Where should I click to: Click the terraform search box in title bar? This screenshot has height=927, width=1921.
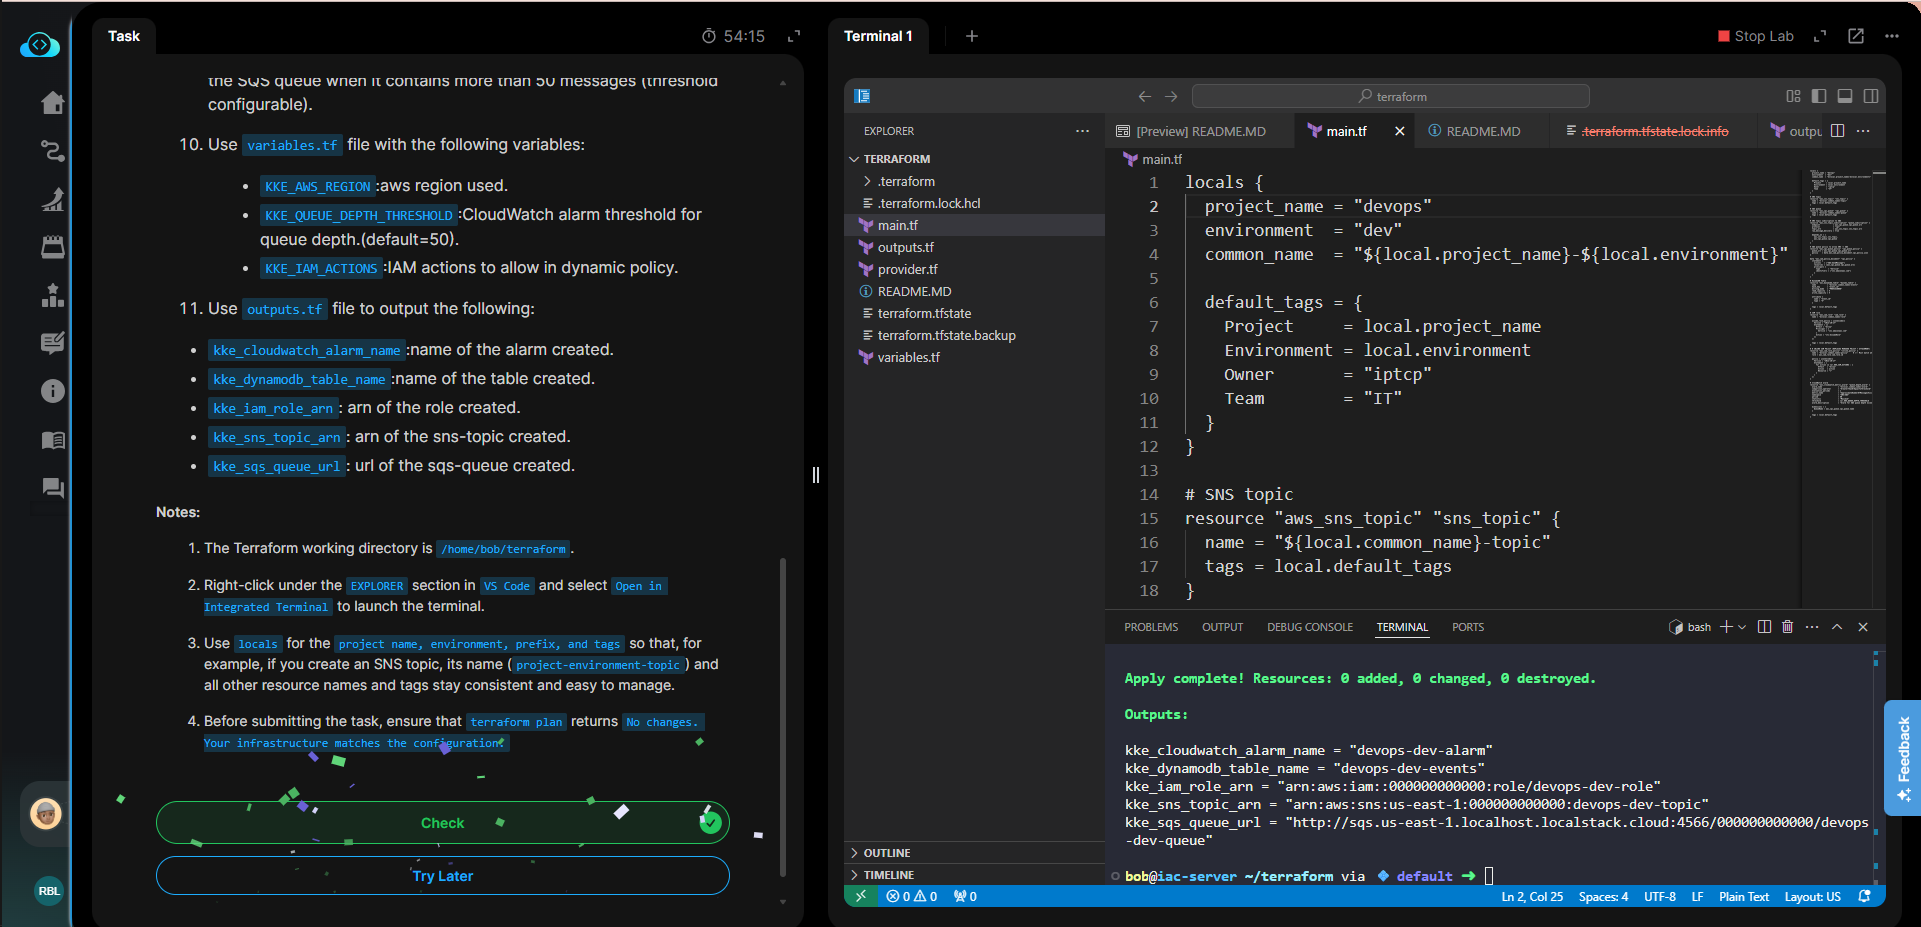pos(1390,96)
